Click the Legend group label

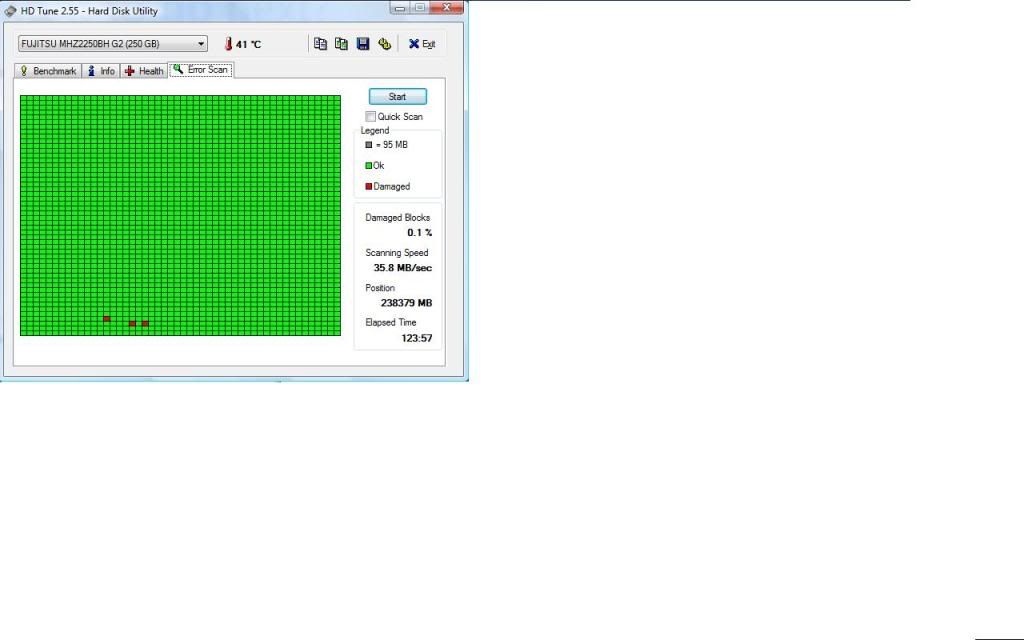click(x=374, y=131)
